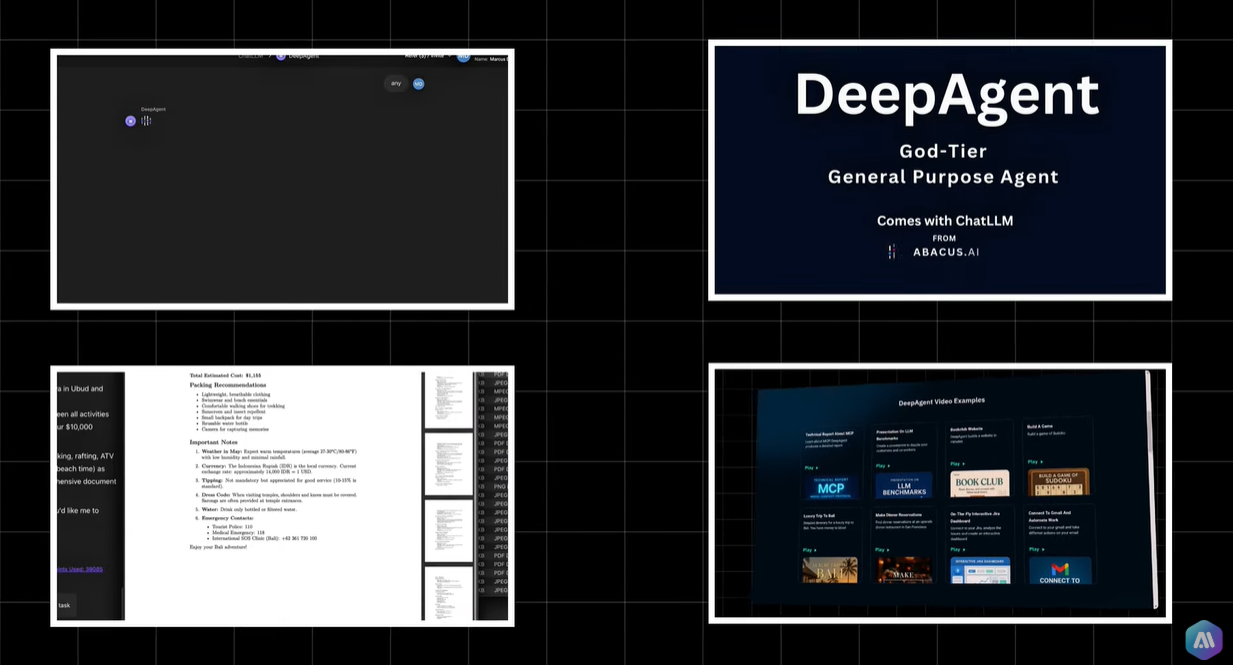This screenshot has width=1233, height=665.
Task: Click the 'Total Estimated Cost' line
Action: tap(225, 375)
